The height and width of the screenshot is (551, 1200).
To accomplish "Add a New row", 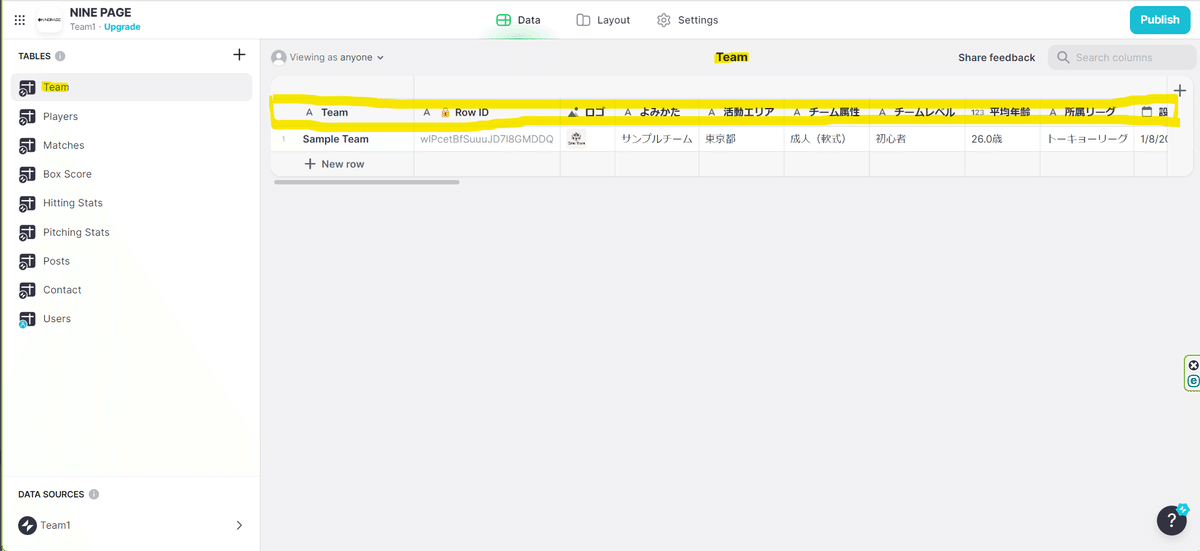I will [334, 164].
